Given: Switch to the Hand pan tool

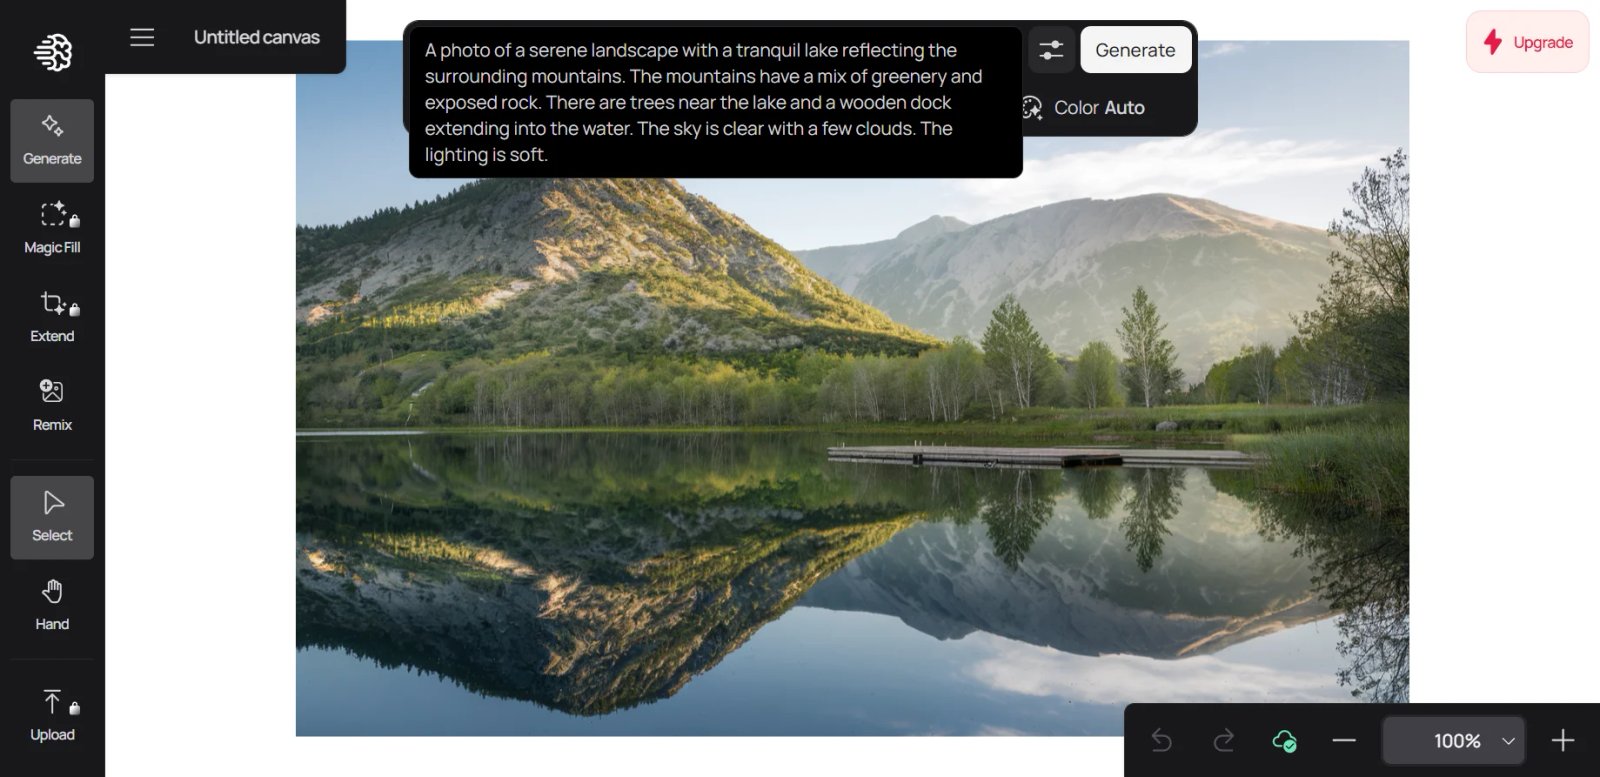Looking at the screenshot, I should [x=52, y=606].
